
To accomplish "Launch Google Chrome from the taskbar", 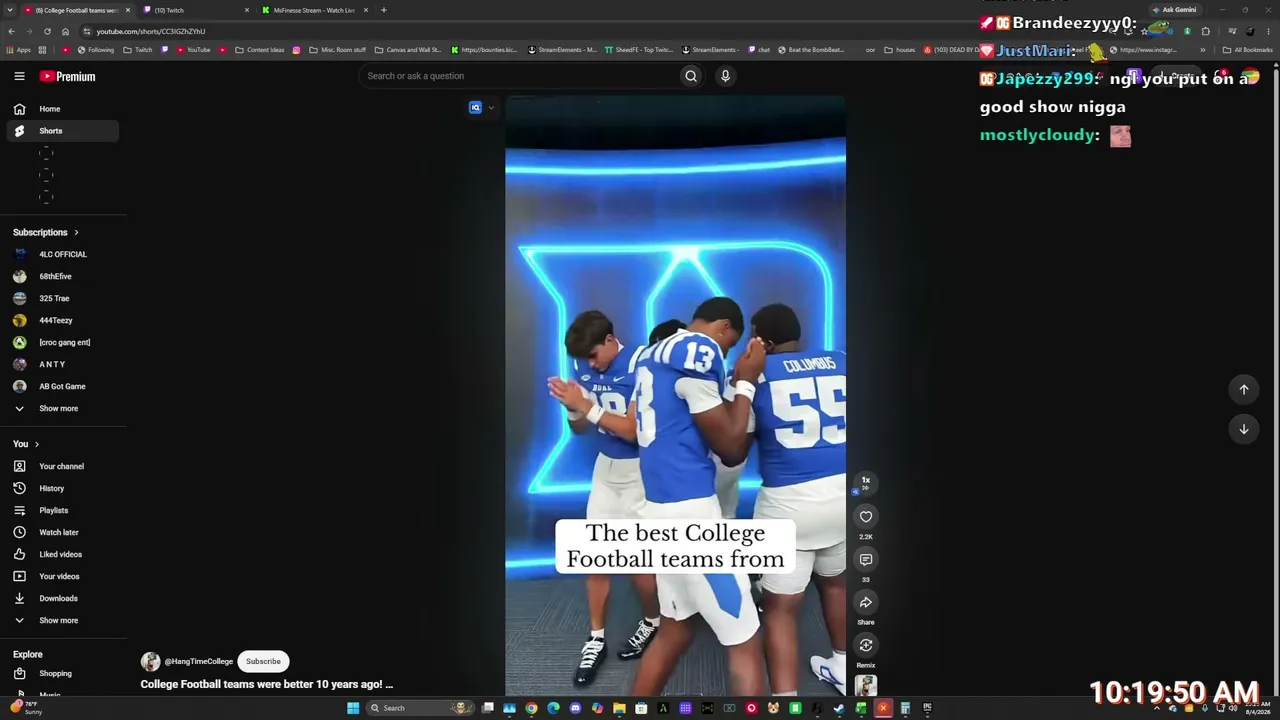I will (531, 708).
